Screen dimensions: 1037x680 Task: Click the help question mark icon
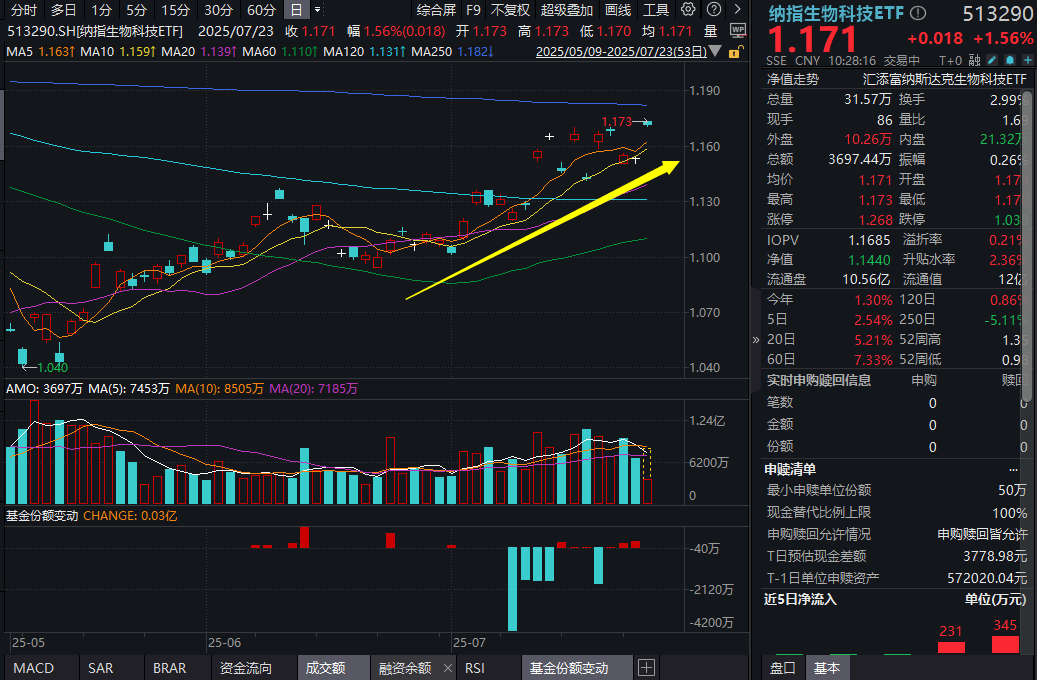click(x=713, y=10)
